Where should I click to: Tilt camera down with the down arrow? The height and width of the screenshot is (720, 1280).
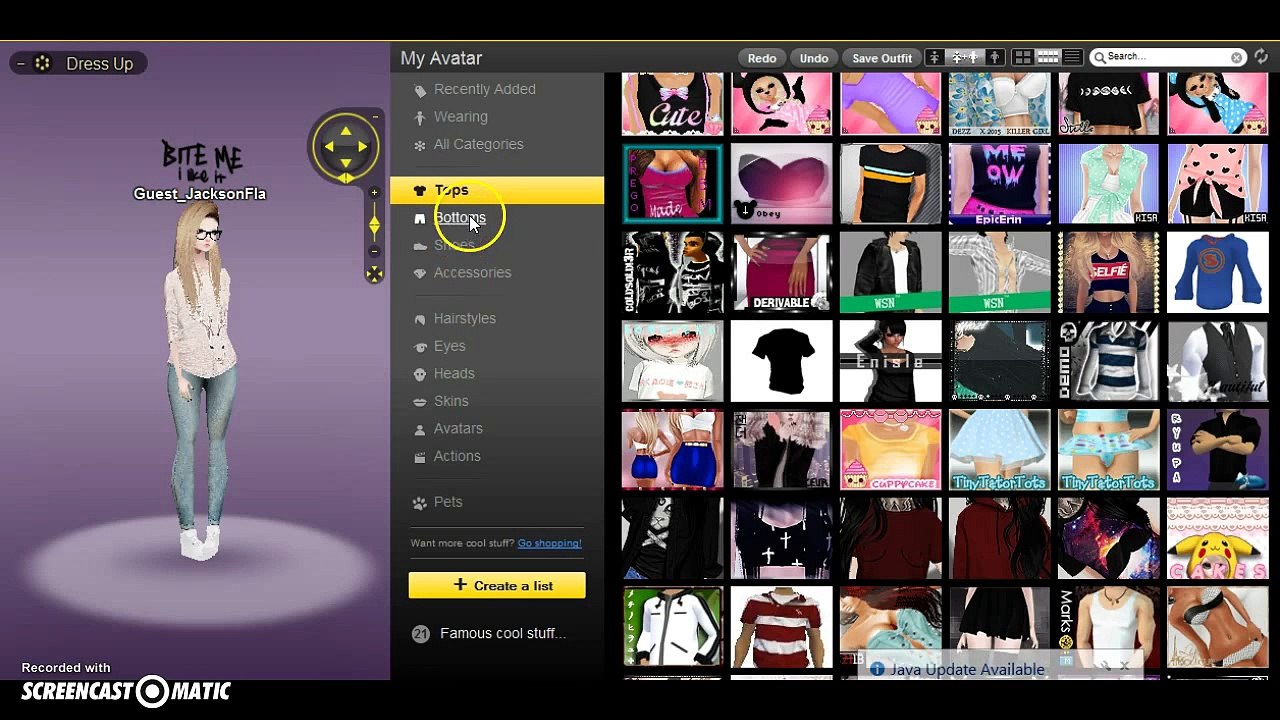(x=345, y=163)
